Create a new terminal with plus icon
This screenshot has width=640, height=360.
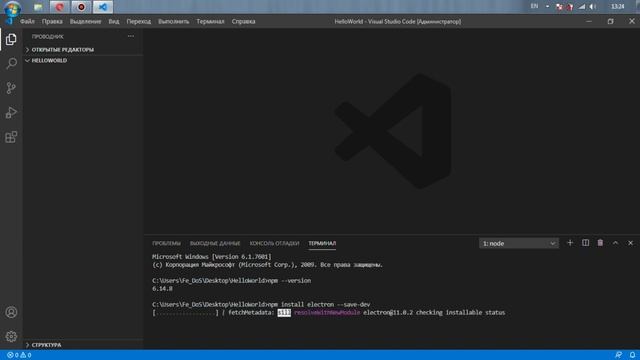click(x=570, y=243)
